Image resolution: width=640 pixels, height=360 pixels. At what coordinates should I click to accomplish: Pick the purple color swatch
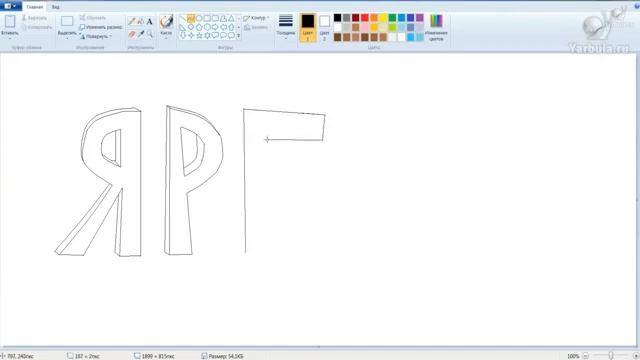(x=420, y=18)
